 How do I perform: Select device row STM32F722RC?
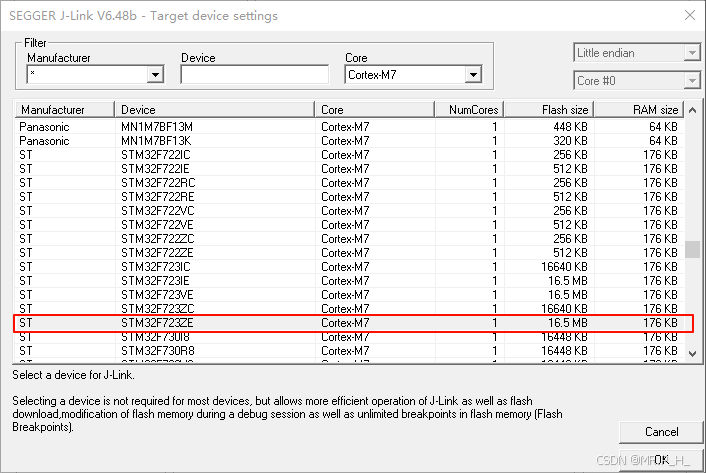349,183
